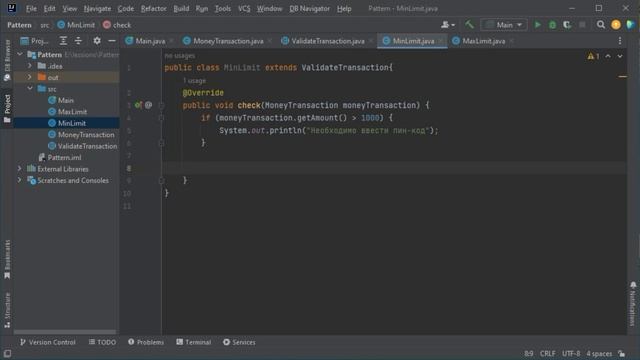
Task: Click Project panel horizontal scrollbar
Action: [x=65, y=332]
